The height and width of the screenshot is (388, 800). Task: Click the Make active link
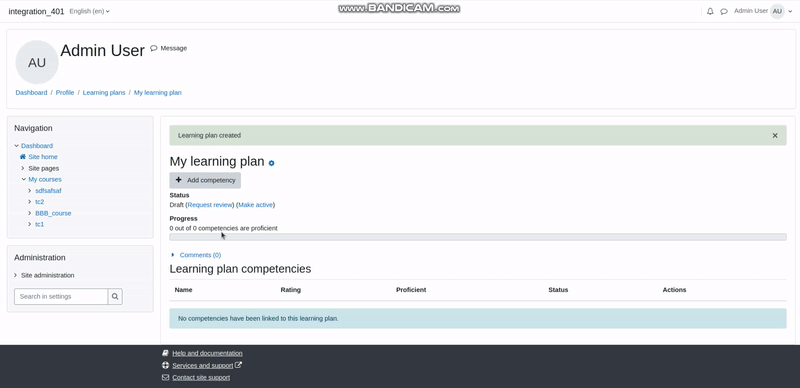click(x=256, y=205)
